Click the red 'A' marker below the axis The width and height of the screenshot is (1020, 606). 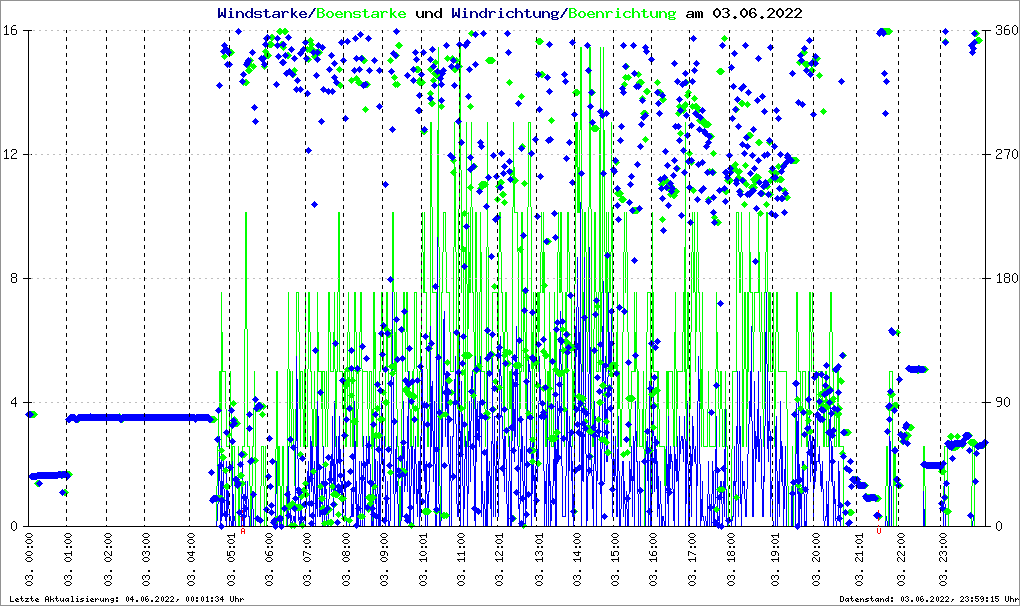pos(243,531)
